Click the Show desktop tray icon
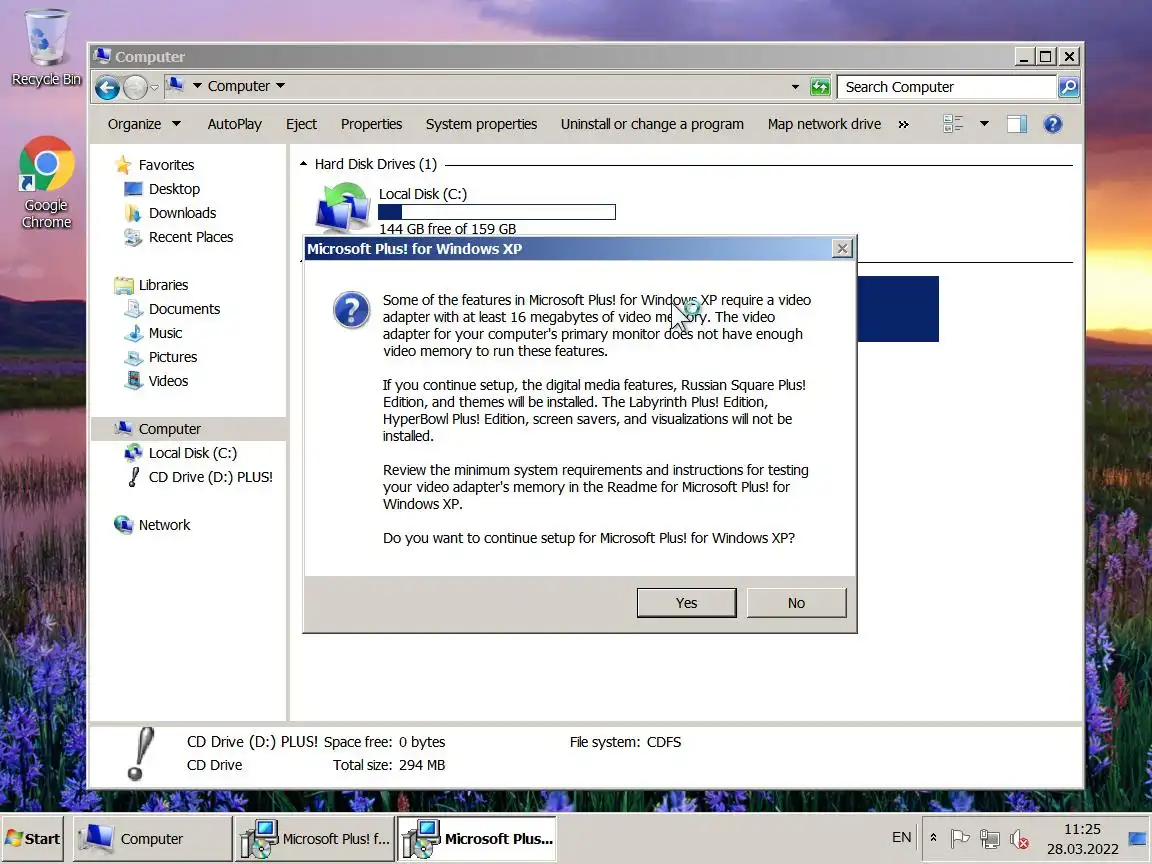 pos(1137,838)
